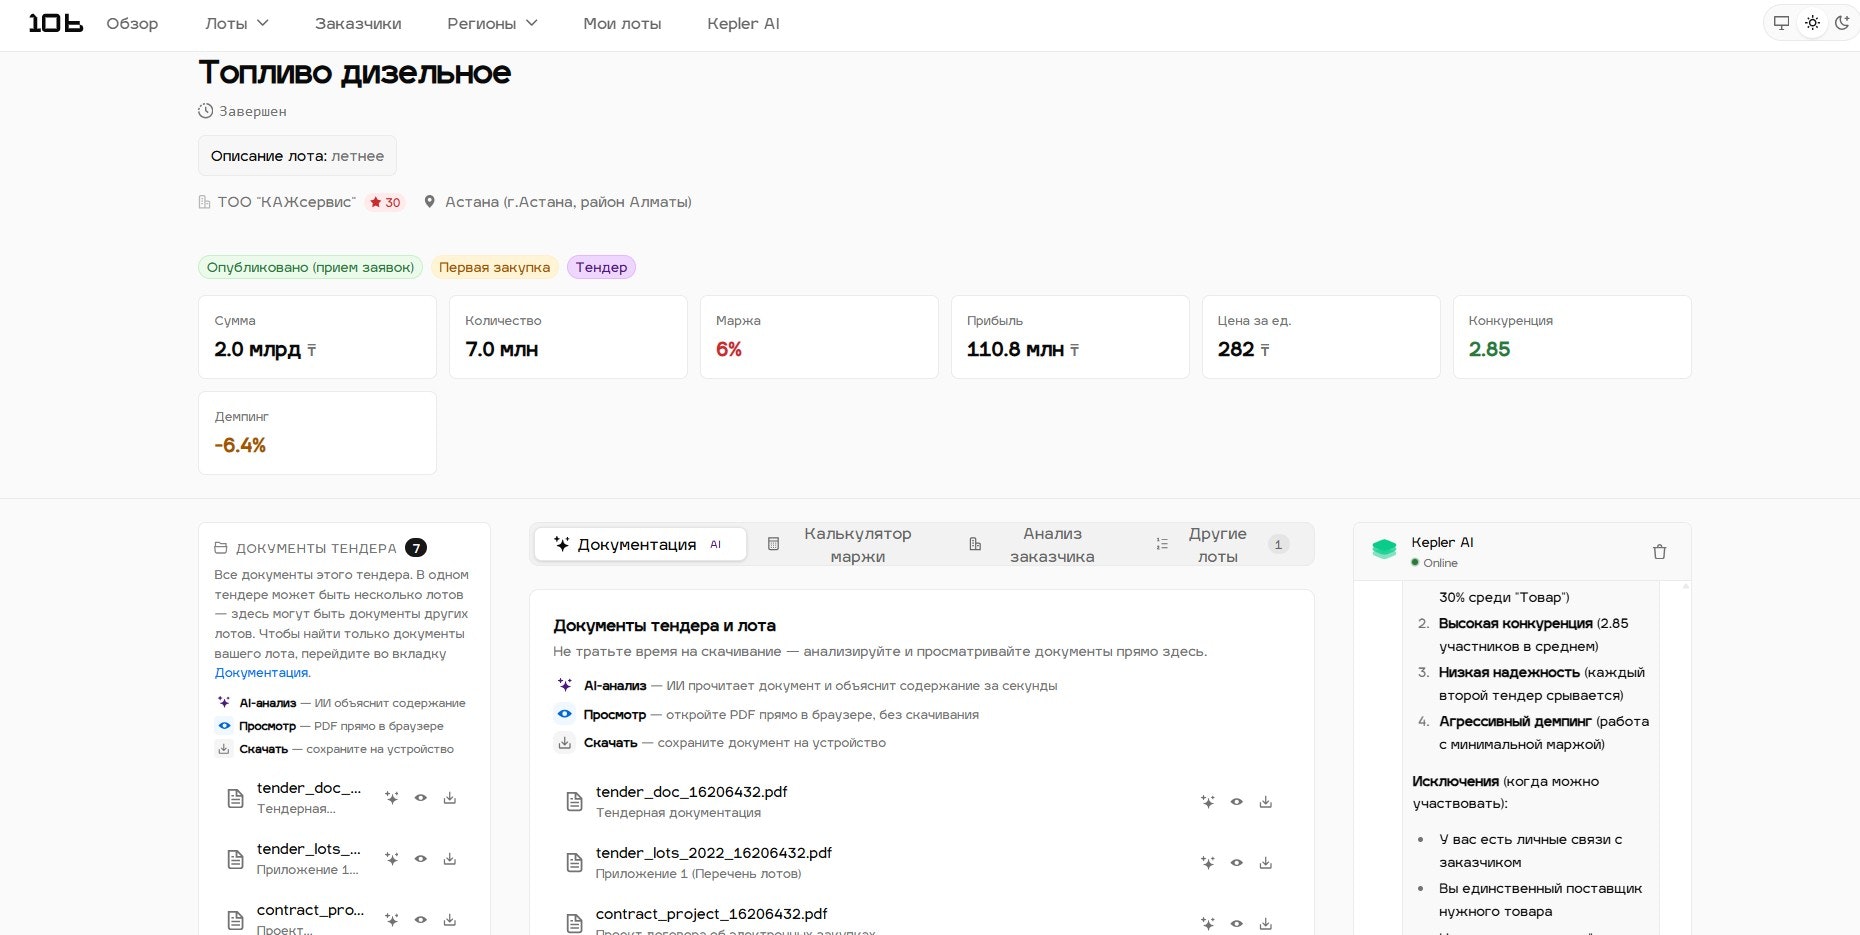This screenshot has width=1860, height=935.
Task: Switch to system display theme icon
Action: click(1782, 23)
